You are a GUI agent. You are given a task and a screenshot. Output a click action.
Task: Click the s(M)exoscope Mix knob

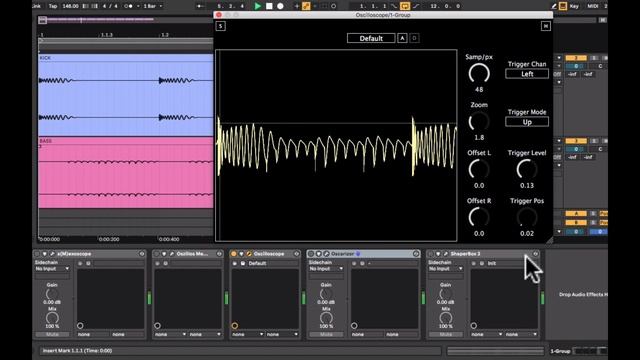(x=52, y=318)
